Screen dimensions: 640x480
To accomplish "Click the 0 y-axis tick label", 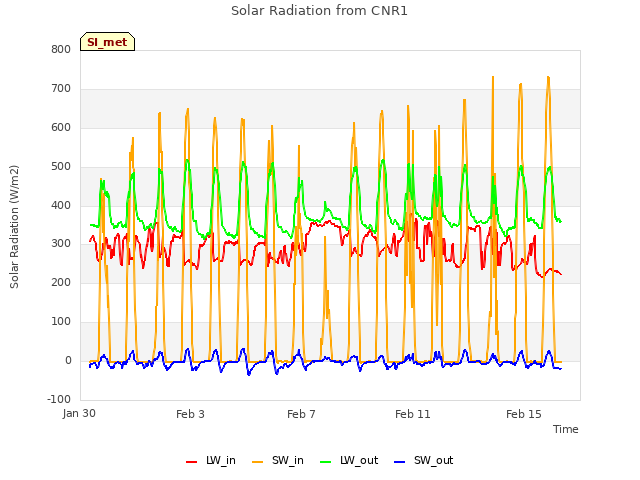I will pos(68,360).
